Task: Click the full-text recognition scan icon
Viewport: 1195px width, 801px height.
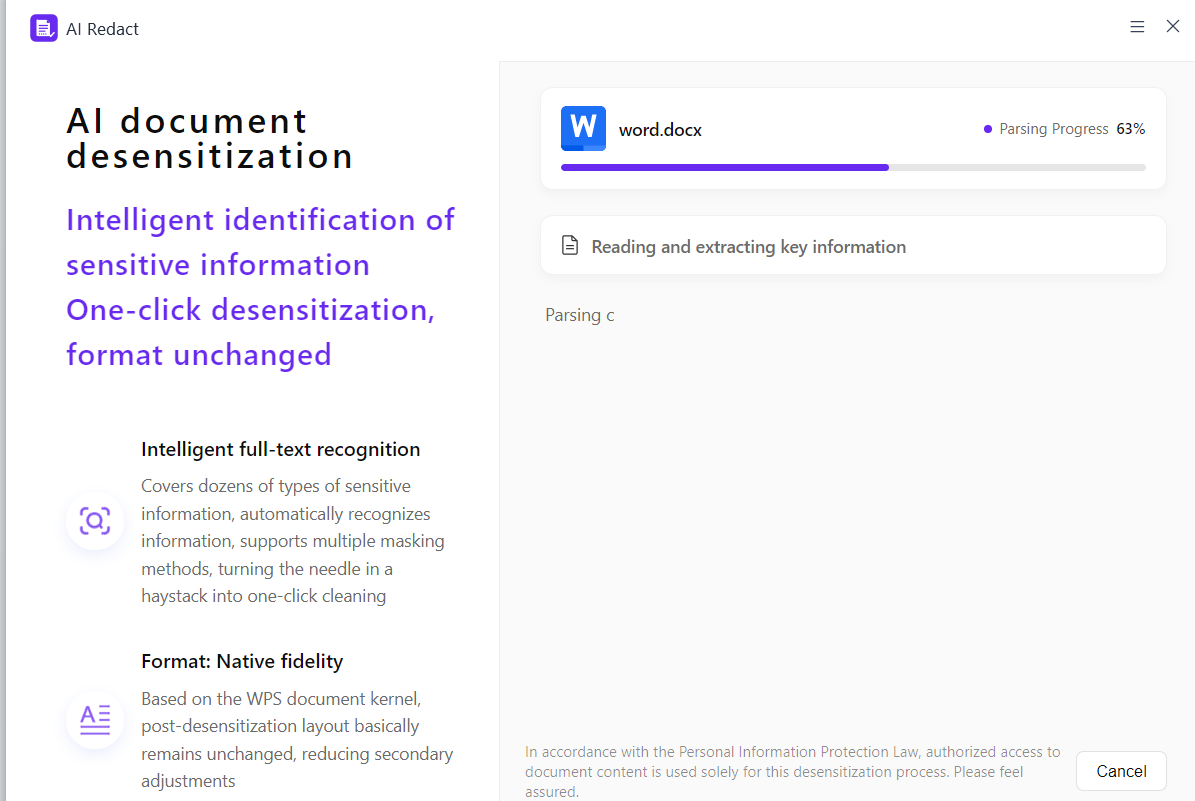Action: point(95,521)
